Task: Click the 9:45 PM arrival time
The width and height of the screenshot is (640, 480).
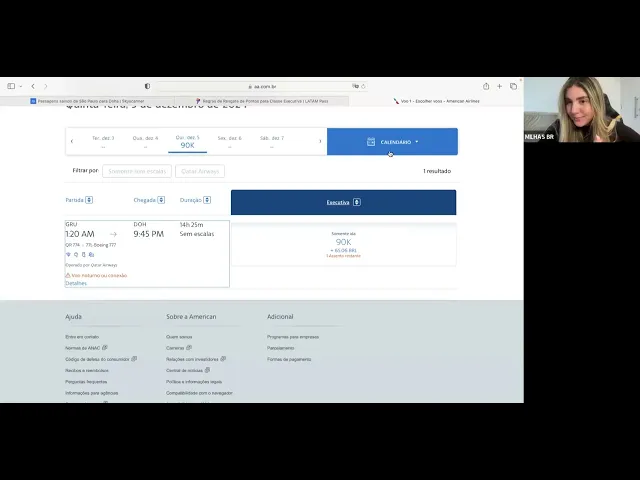Action: [x=149, y=234]
